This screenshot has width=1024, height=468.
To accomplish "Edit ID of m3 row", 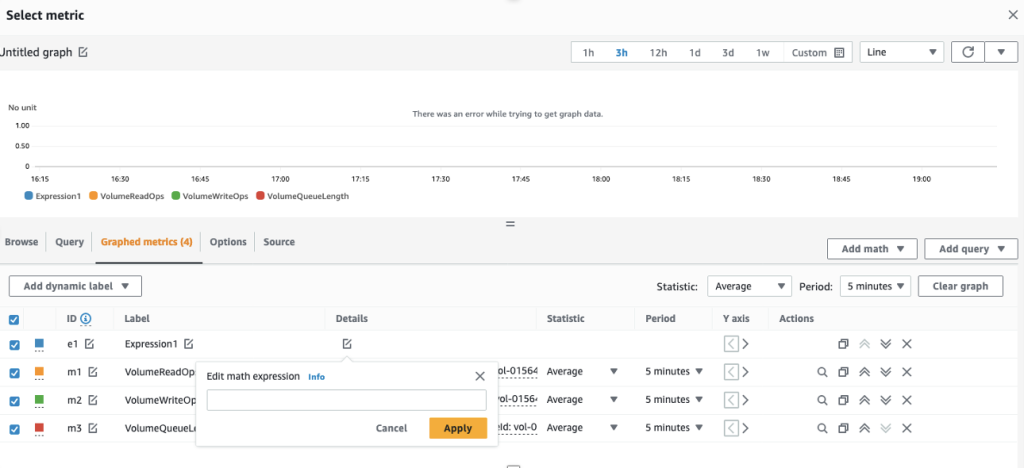I will pos(93,428).
